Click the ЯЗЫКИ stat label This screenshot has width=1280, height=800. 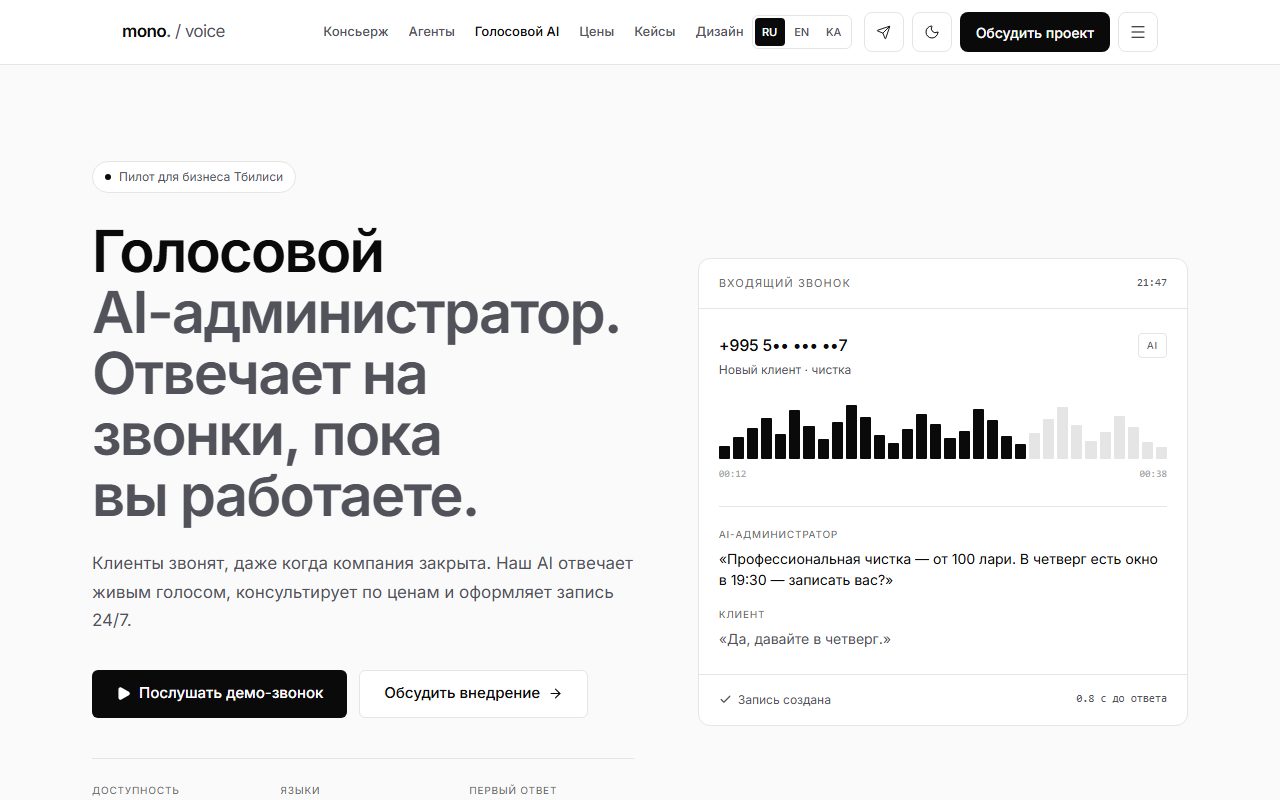click(x=300, y=791)
